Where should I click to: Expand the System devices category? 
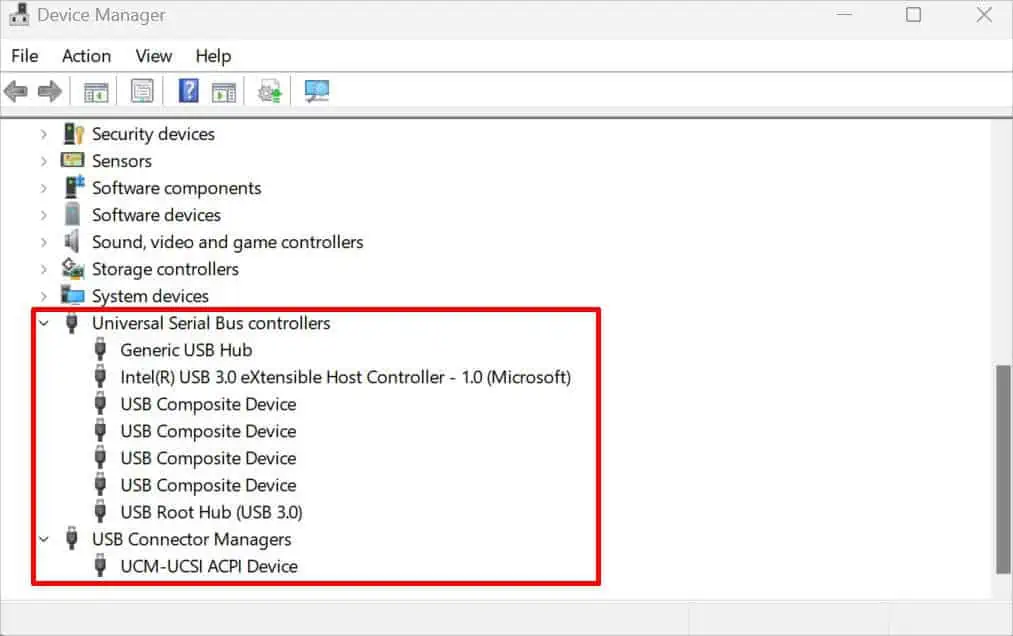[x=43, y=295]
